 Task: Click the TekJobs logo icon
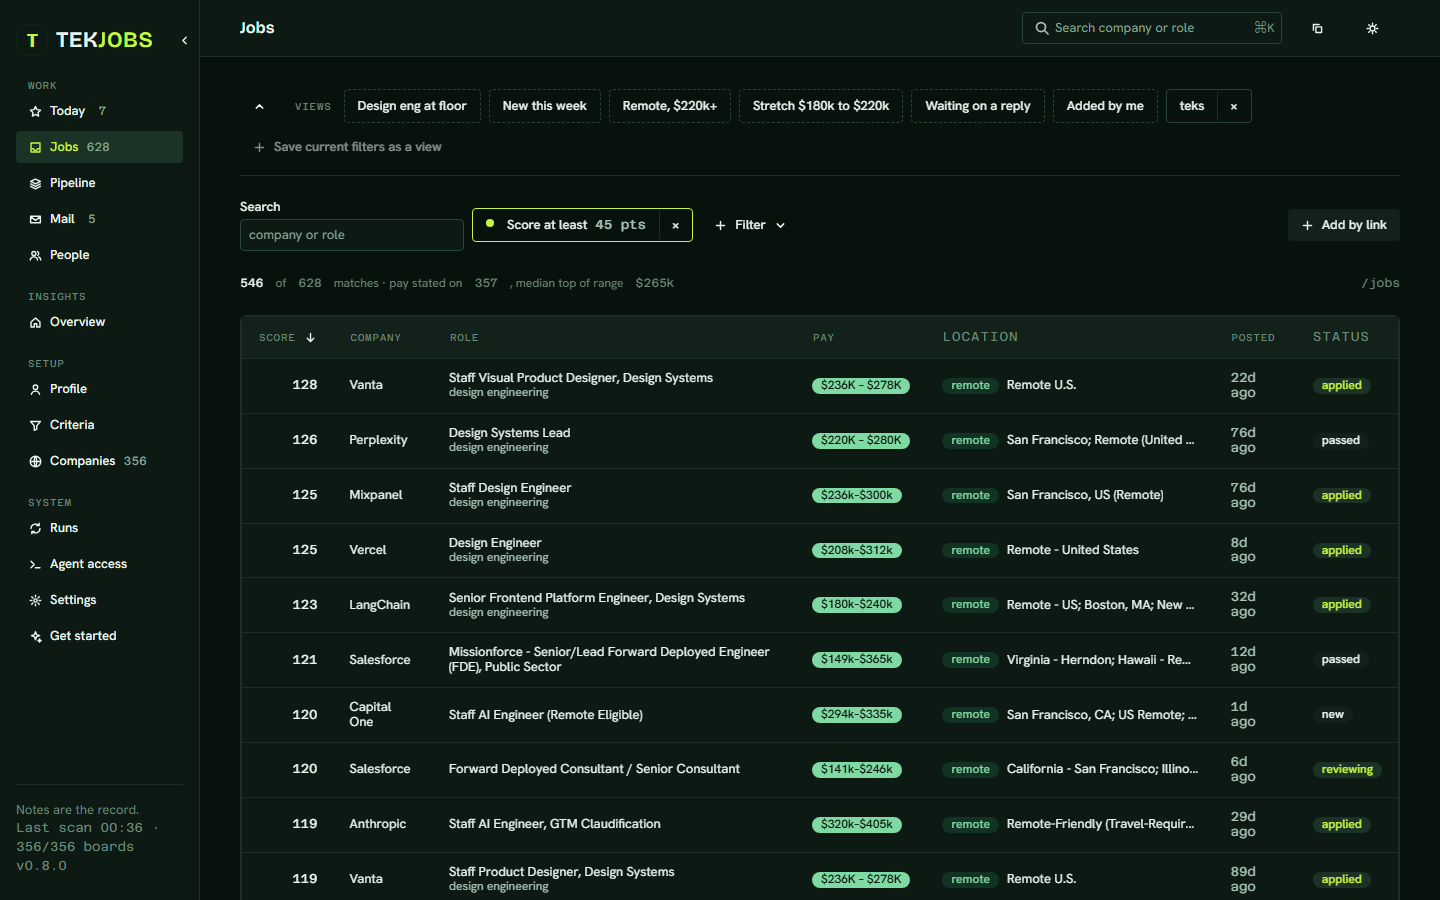point(32,40)
